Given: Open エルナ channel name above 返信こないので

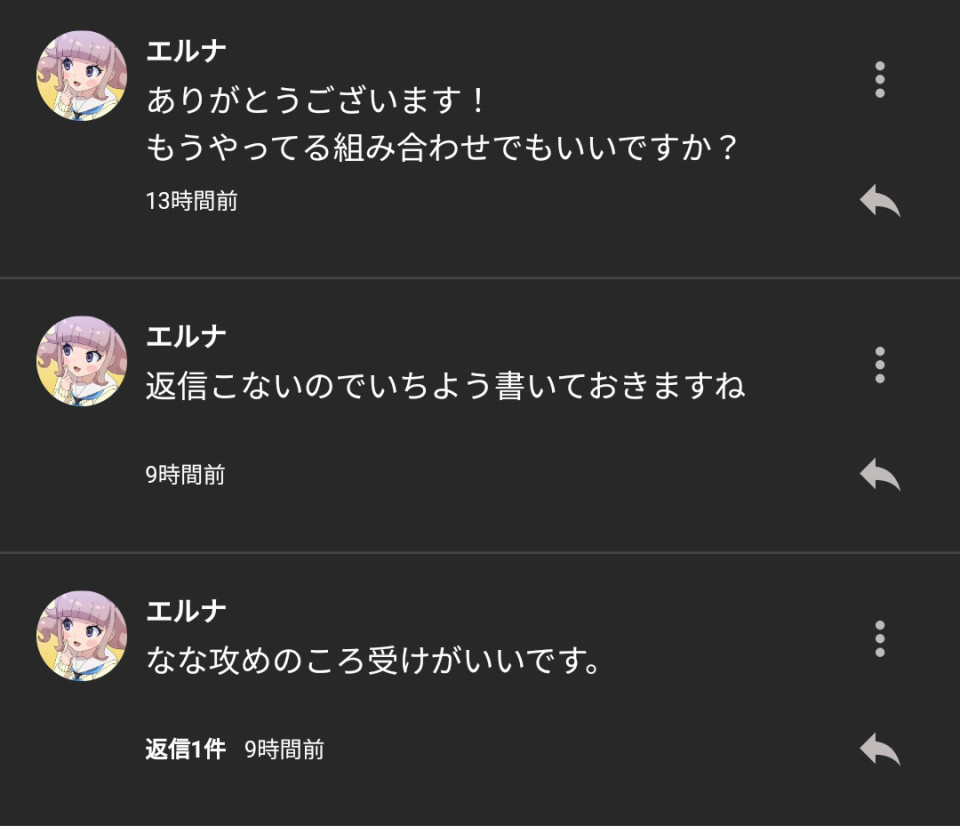Looking at the screenshot, I should 187,336.
